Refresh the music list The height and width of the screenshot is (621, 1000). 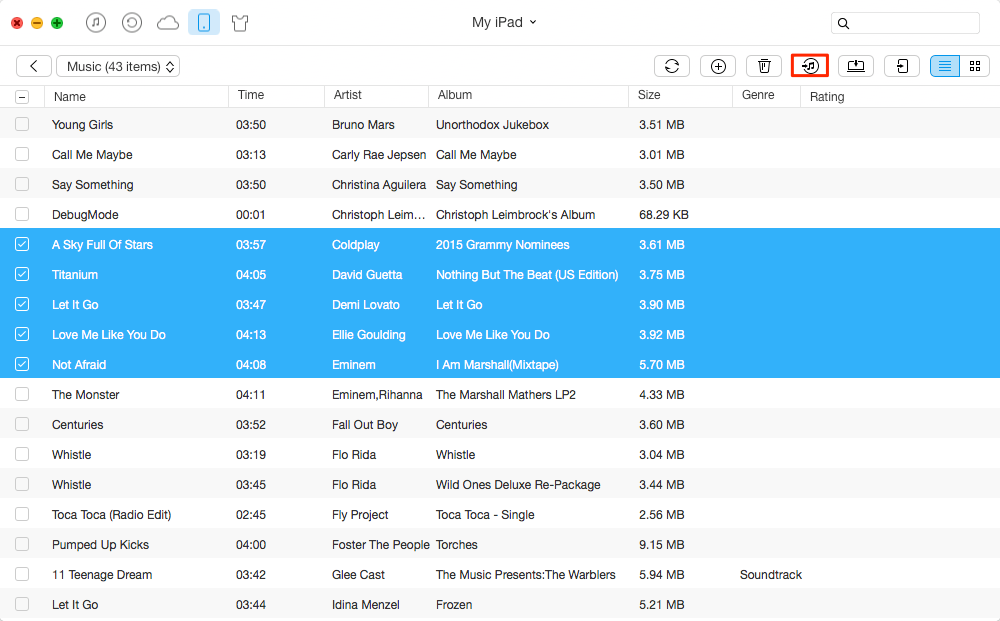tap(672, 66)
